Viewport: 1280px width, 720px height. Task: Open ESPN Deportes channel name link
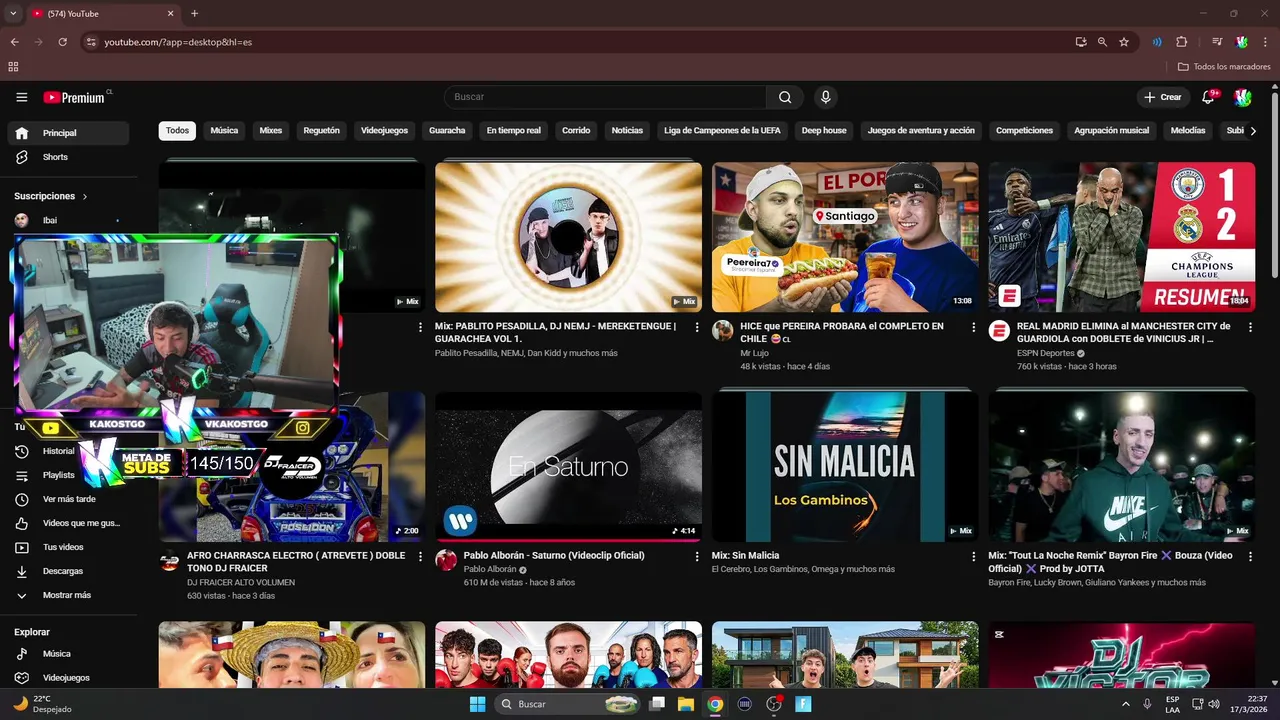pyautogui.click(x=1046, y=353)
